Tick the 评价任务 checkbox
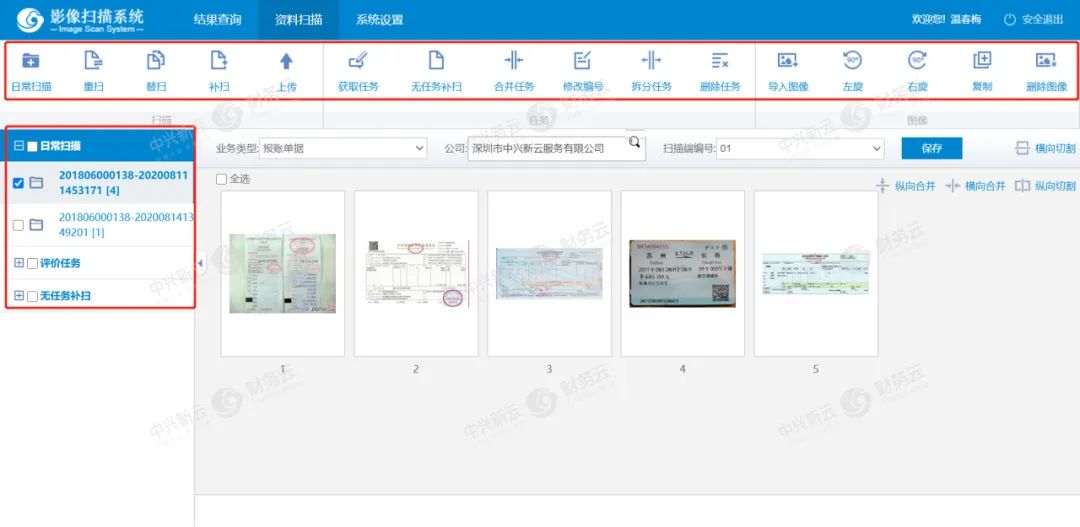Viewport: 1080px width, 527px height. [x=32, y=263]
